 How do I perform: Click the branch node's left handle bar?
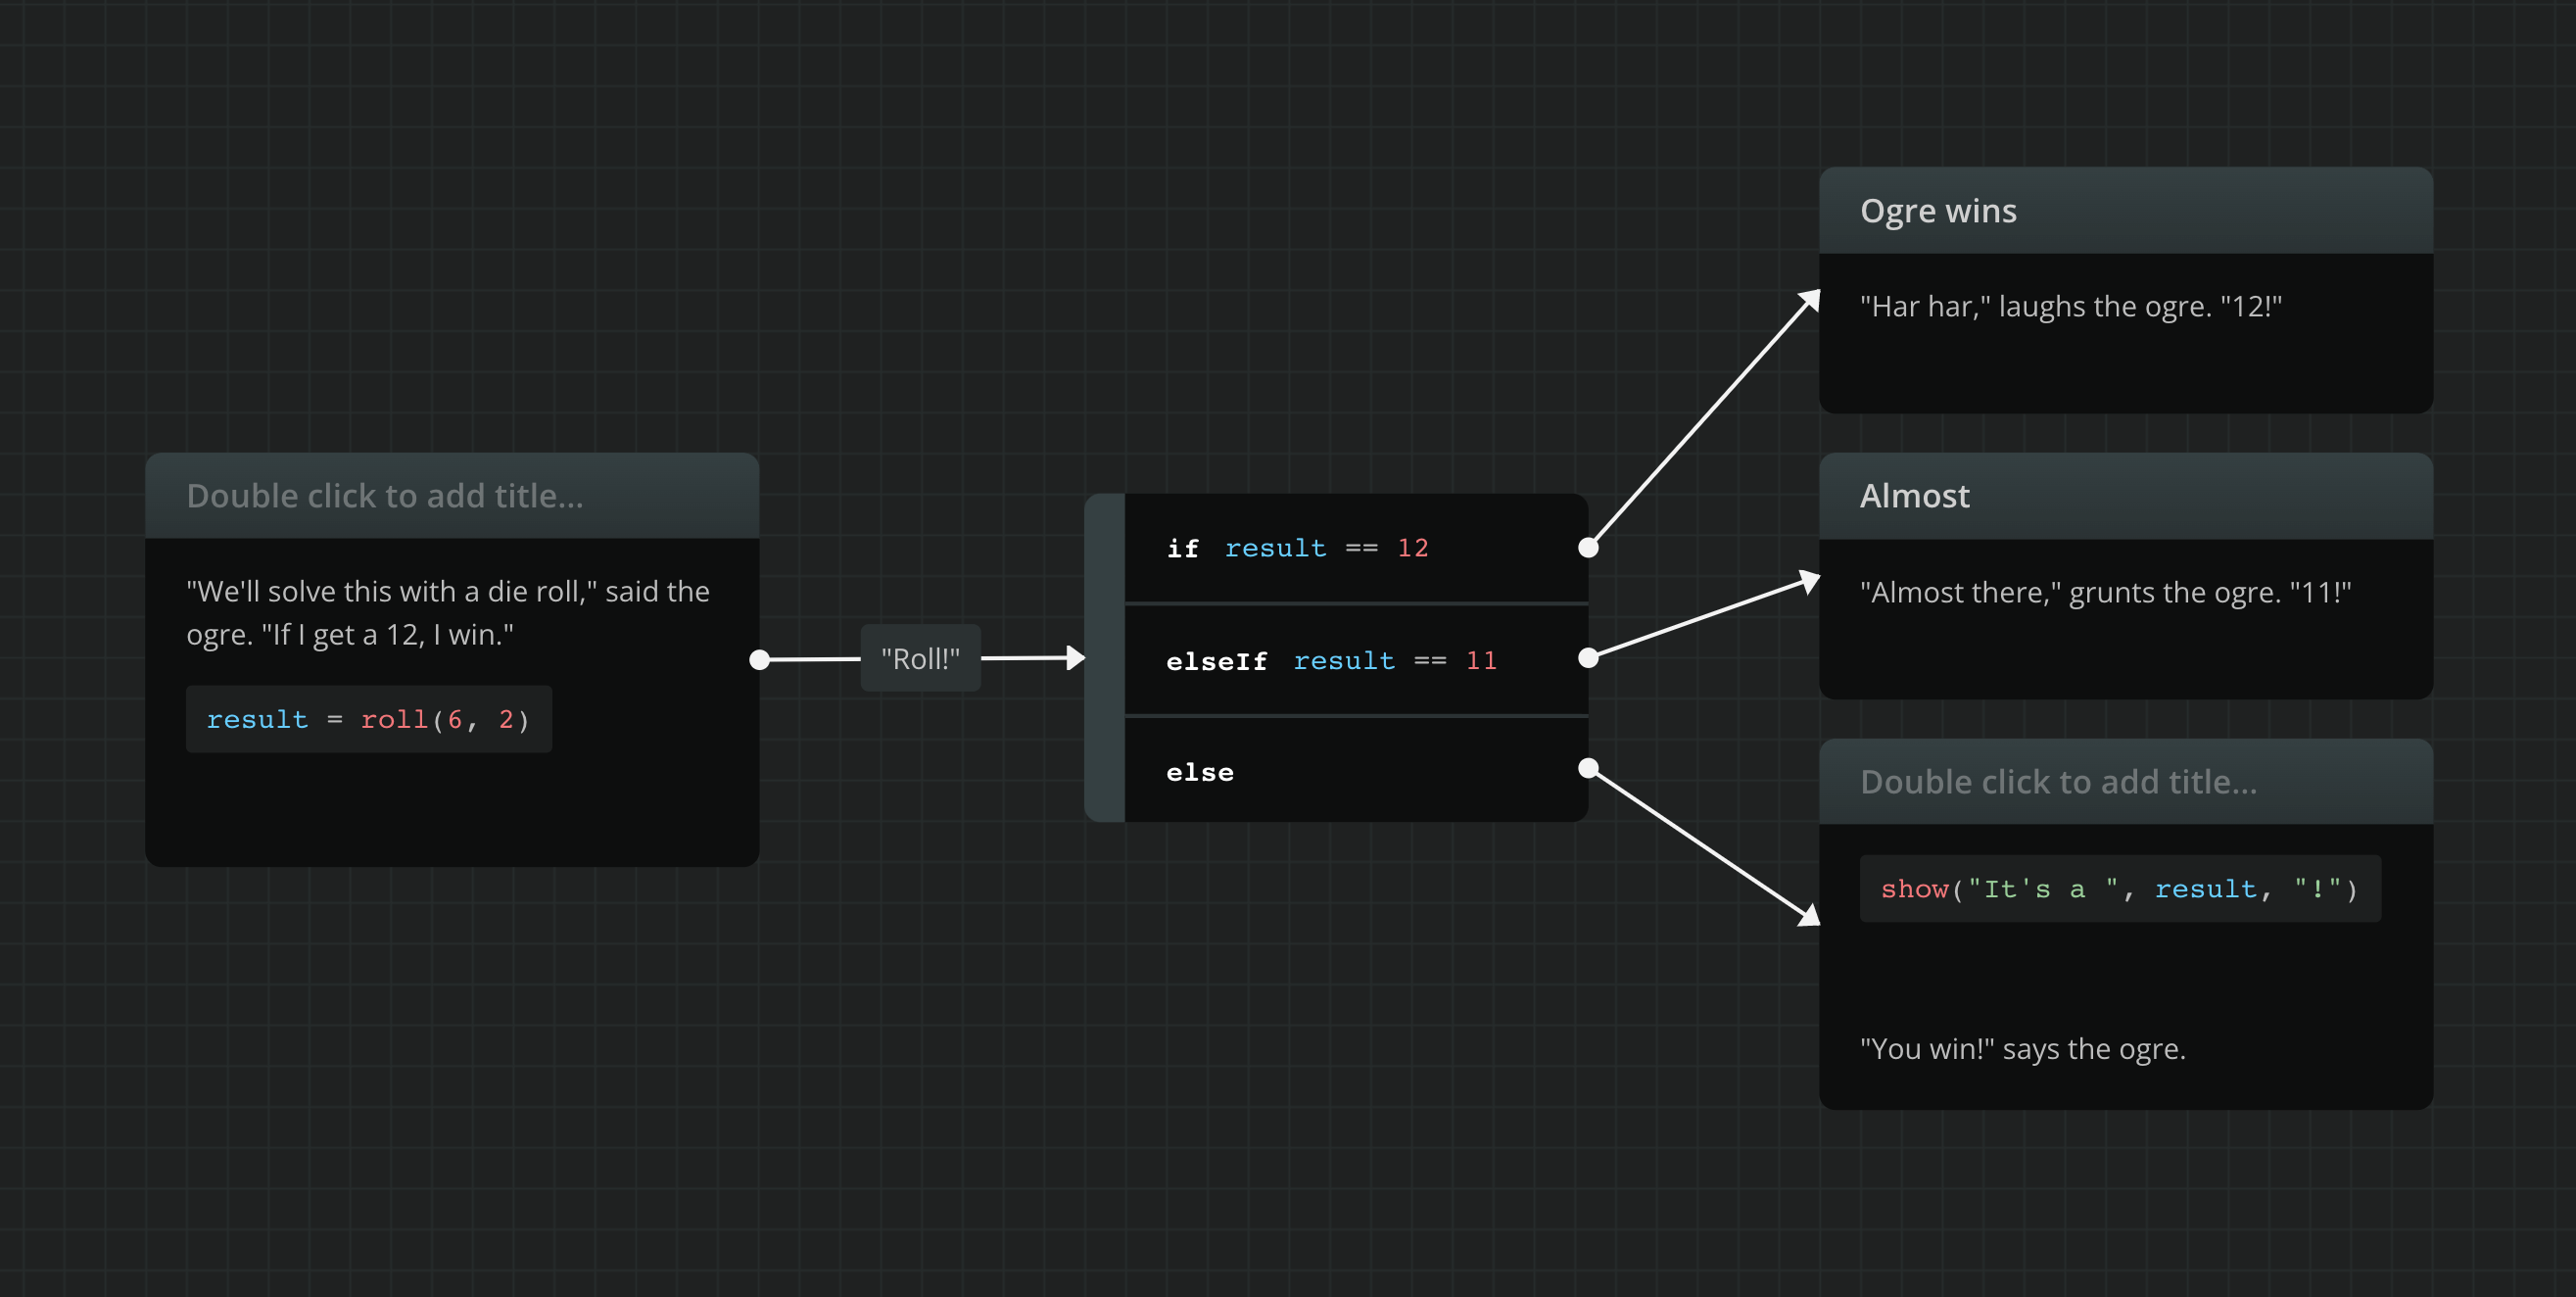pyautogui.click(x=1105, y=658)
